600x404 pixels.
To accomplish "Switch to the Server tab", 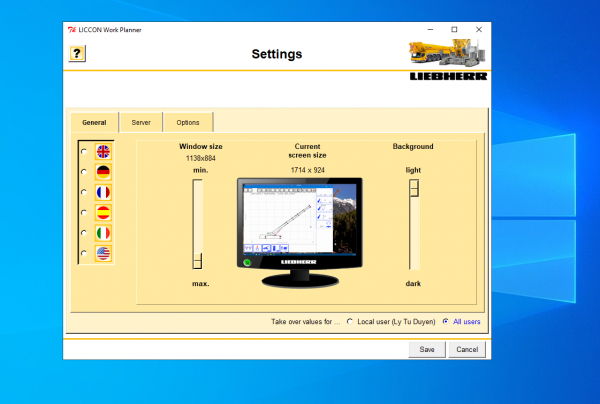I will pos(141,122).
